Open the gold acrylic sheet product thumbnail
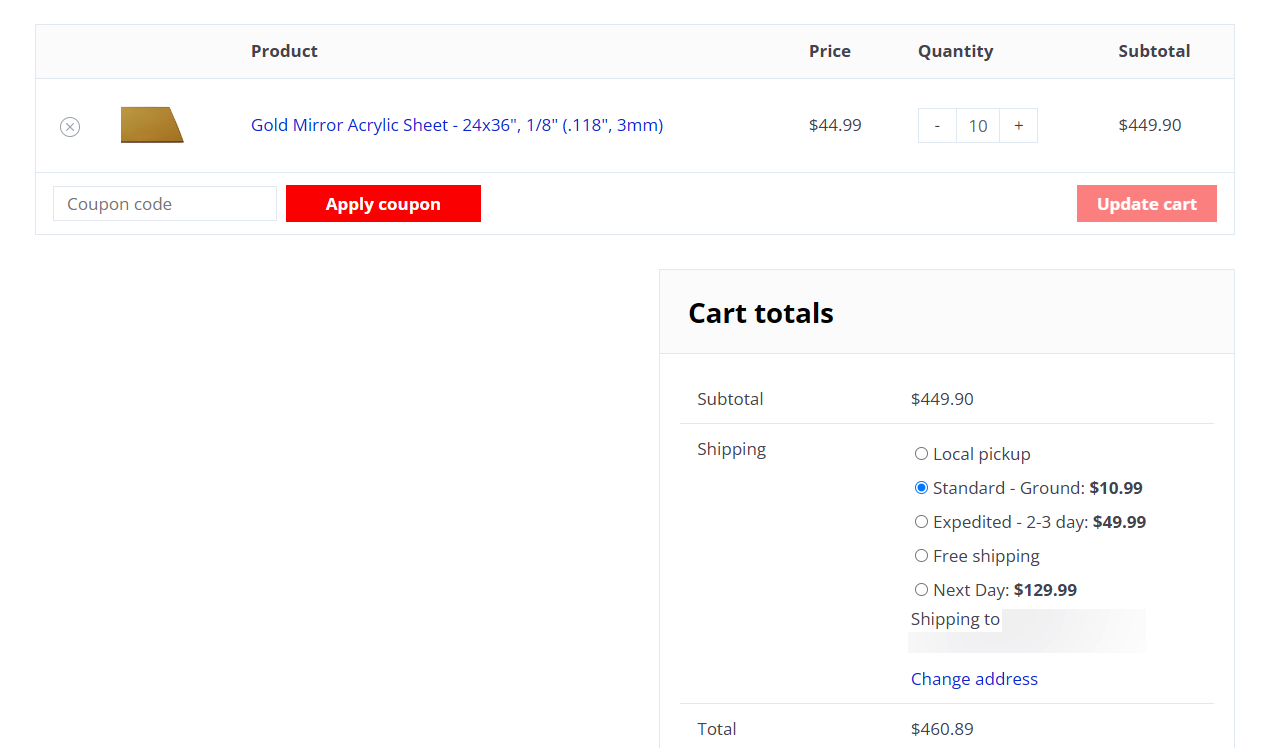The image size is (1286, 748). coord(152,125)
